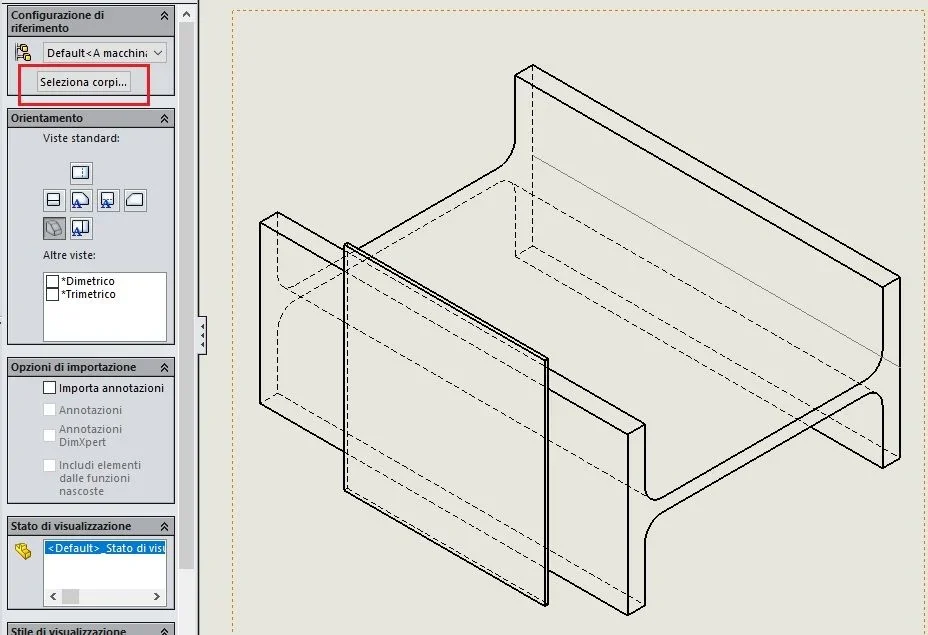Open the Default<A macchina configuration dropdown

pos(105,53)
